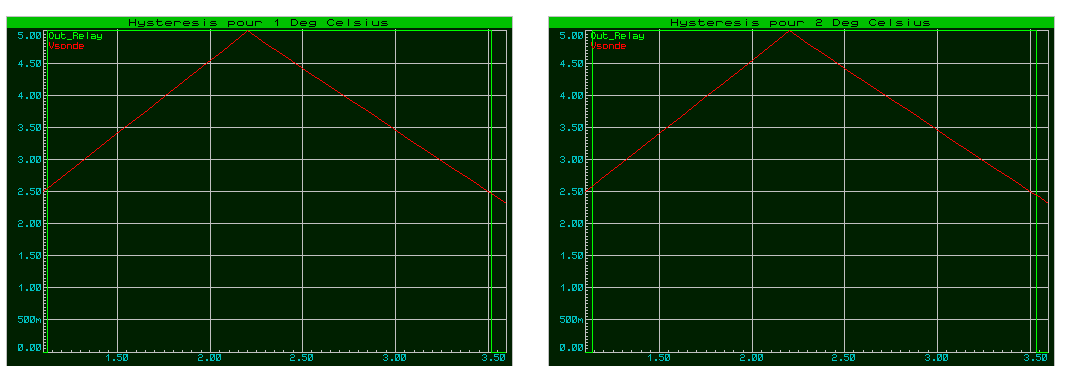The image size is (1068, 378).
Task: Click the 500m y-axis value in 2 Deg graph
Action: point(571,319)
